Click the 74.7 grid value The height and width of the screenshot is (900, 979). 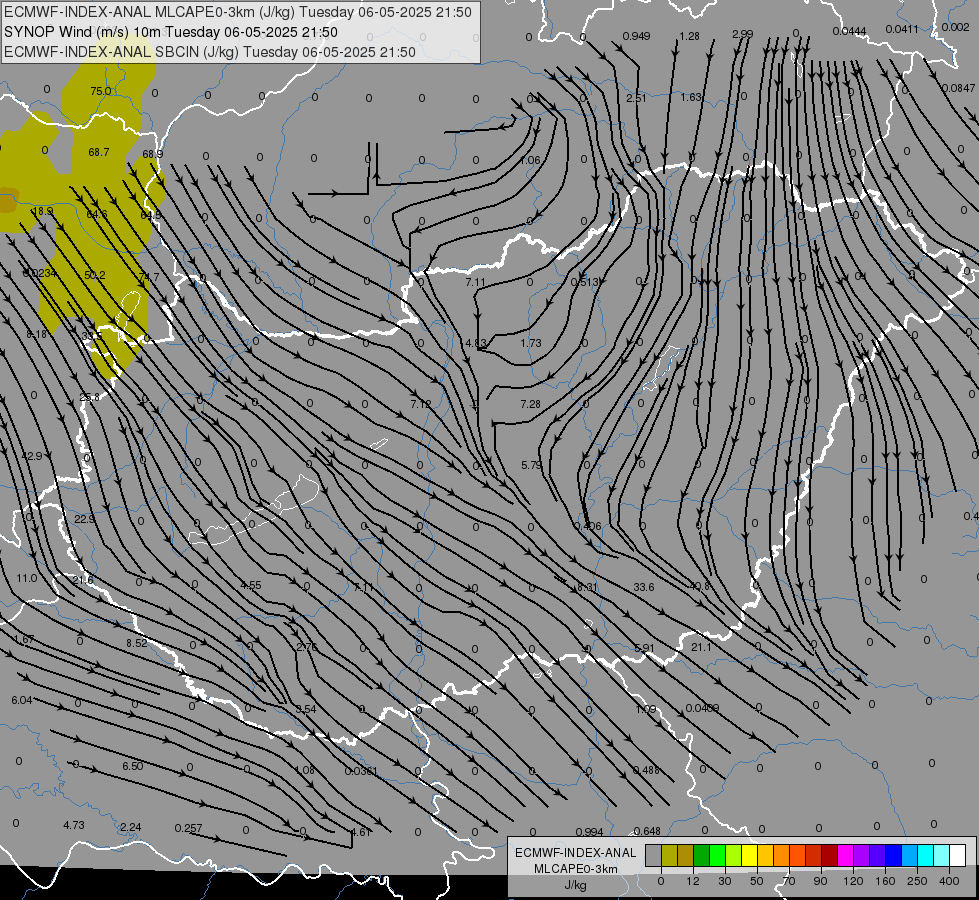(x=149, y=277)
